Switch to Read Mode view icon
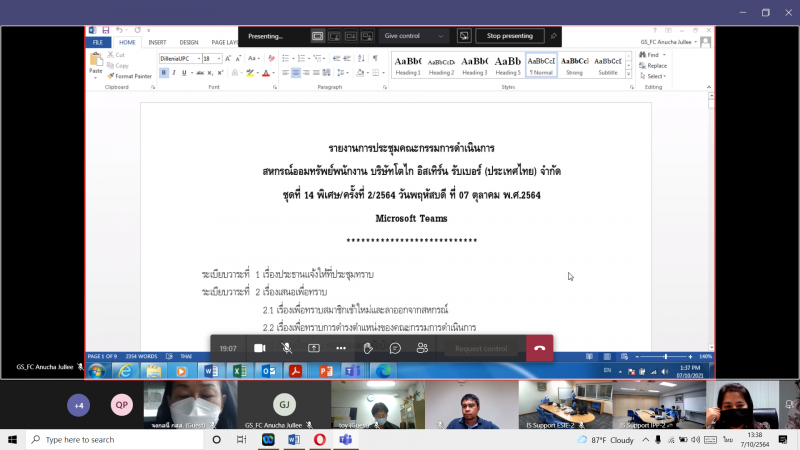Image resolution: width=800 pixels, height=450 pixels. tap(589, 357)
